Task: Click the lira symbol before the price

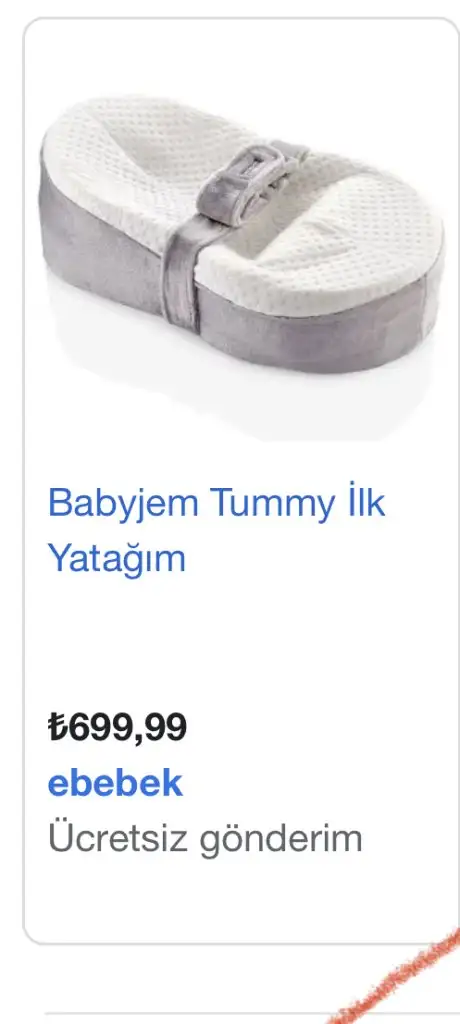Action: click(x=58, y=728)
